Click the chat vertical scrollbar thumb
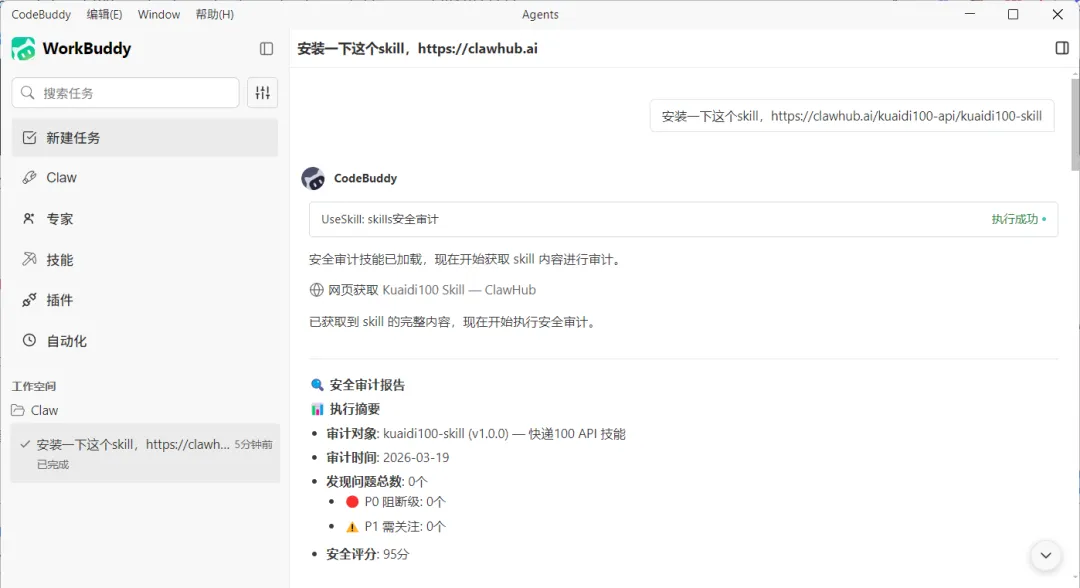This screenshot has width=1080, height=588. pos(1075,124)
